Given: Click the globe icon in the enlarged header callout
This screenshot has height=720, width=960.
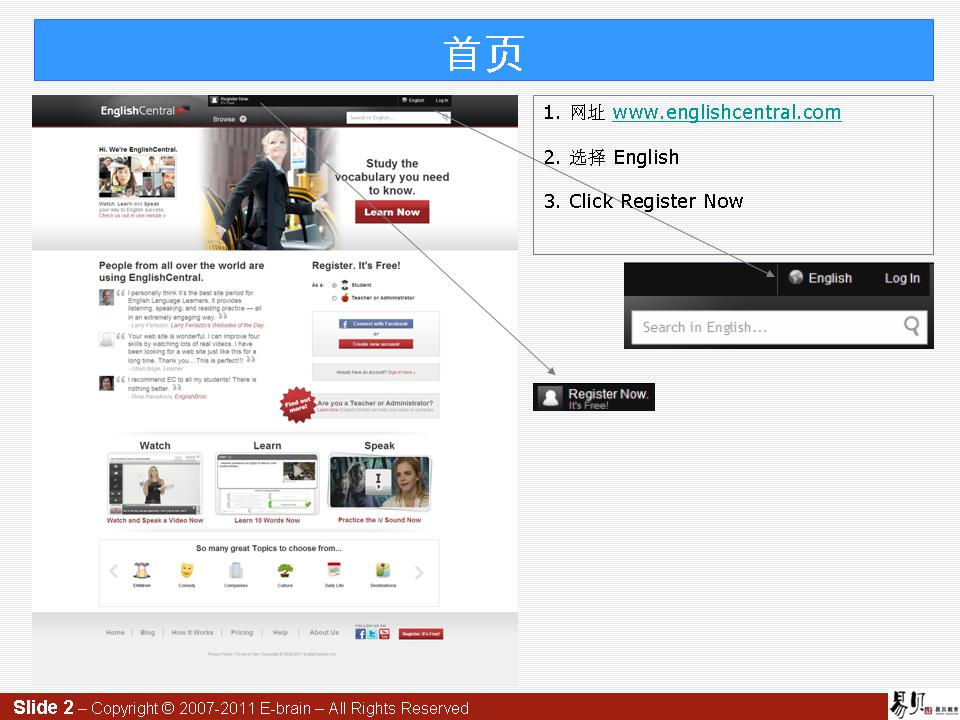Looking at the screenshot, I should [796, 277].
